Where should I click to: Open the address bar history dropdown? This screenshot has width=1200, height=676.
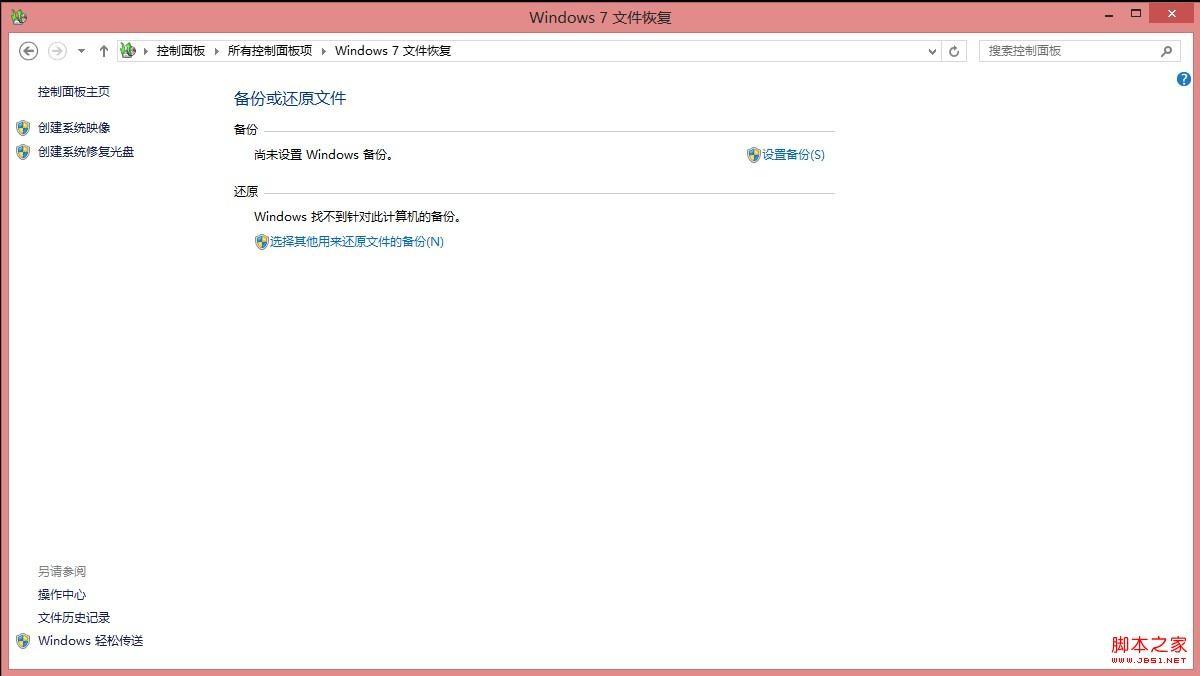932,51
